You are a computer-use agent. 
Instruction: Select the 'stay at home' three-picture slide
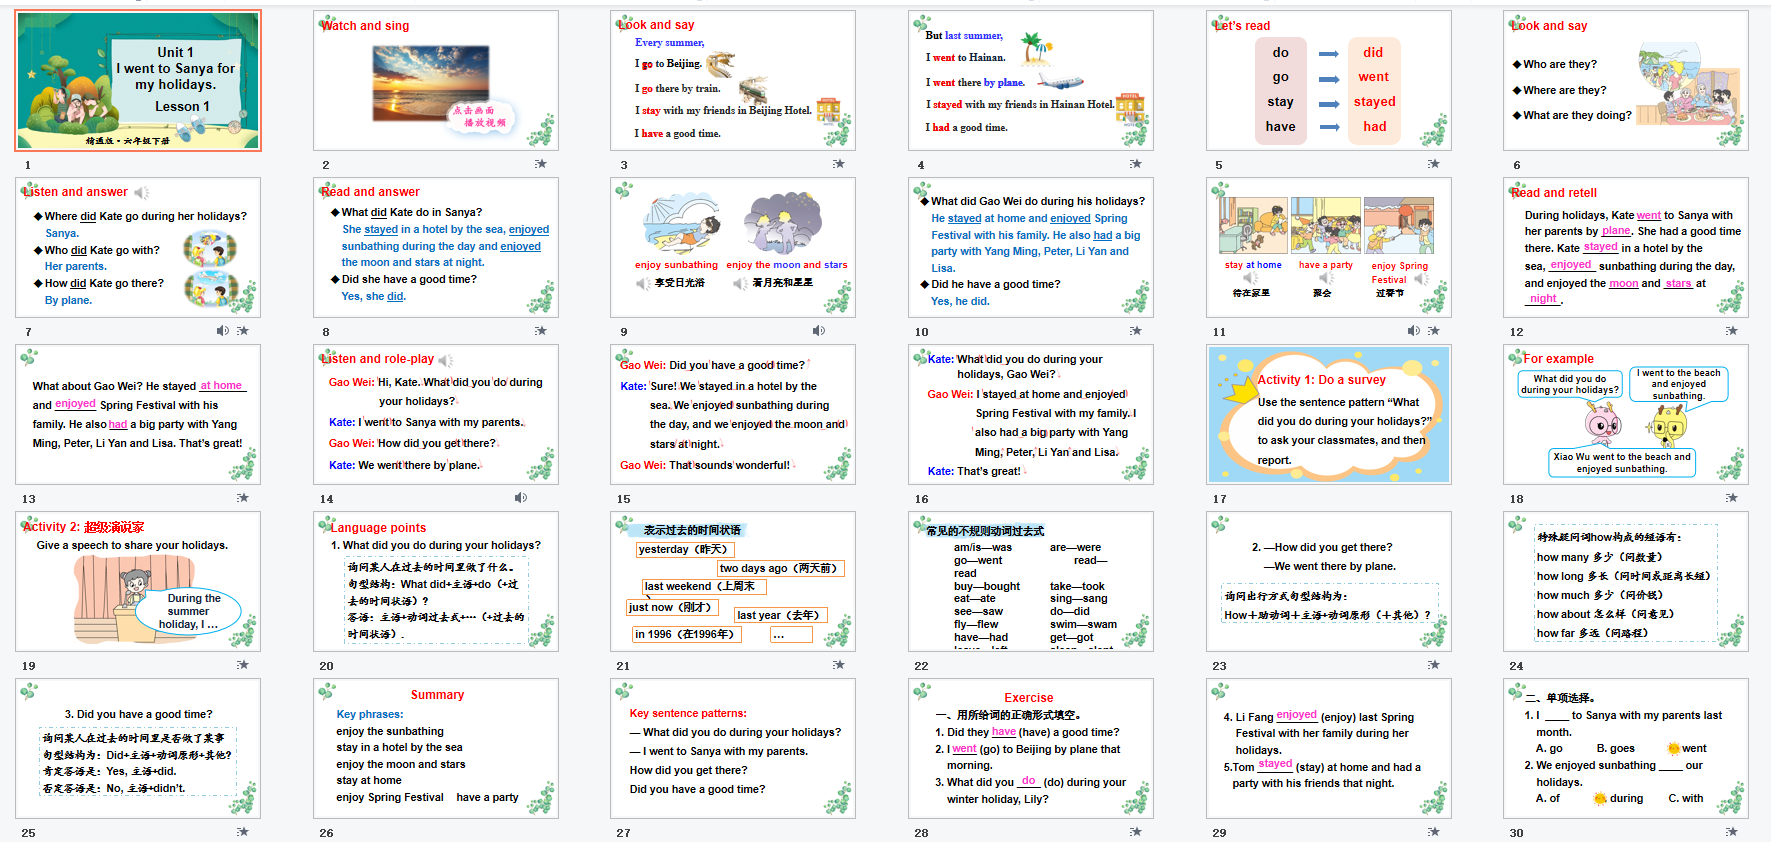1329,248
